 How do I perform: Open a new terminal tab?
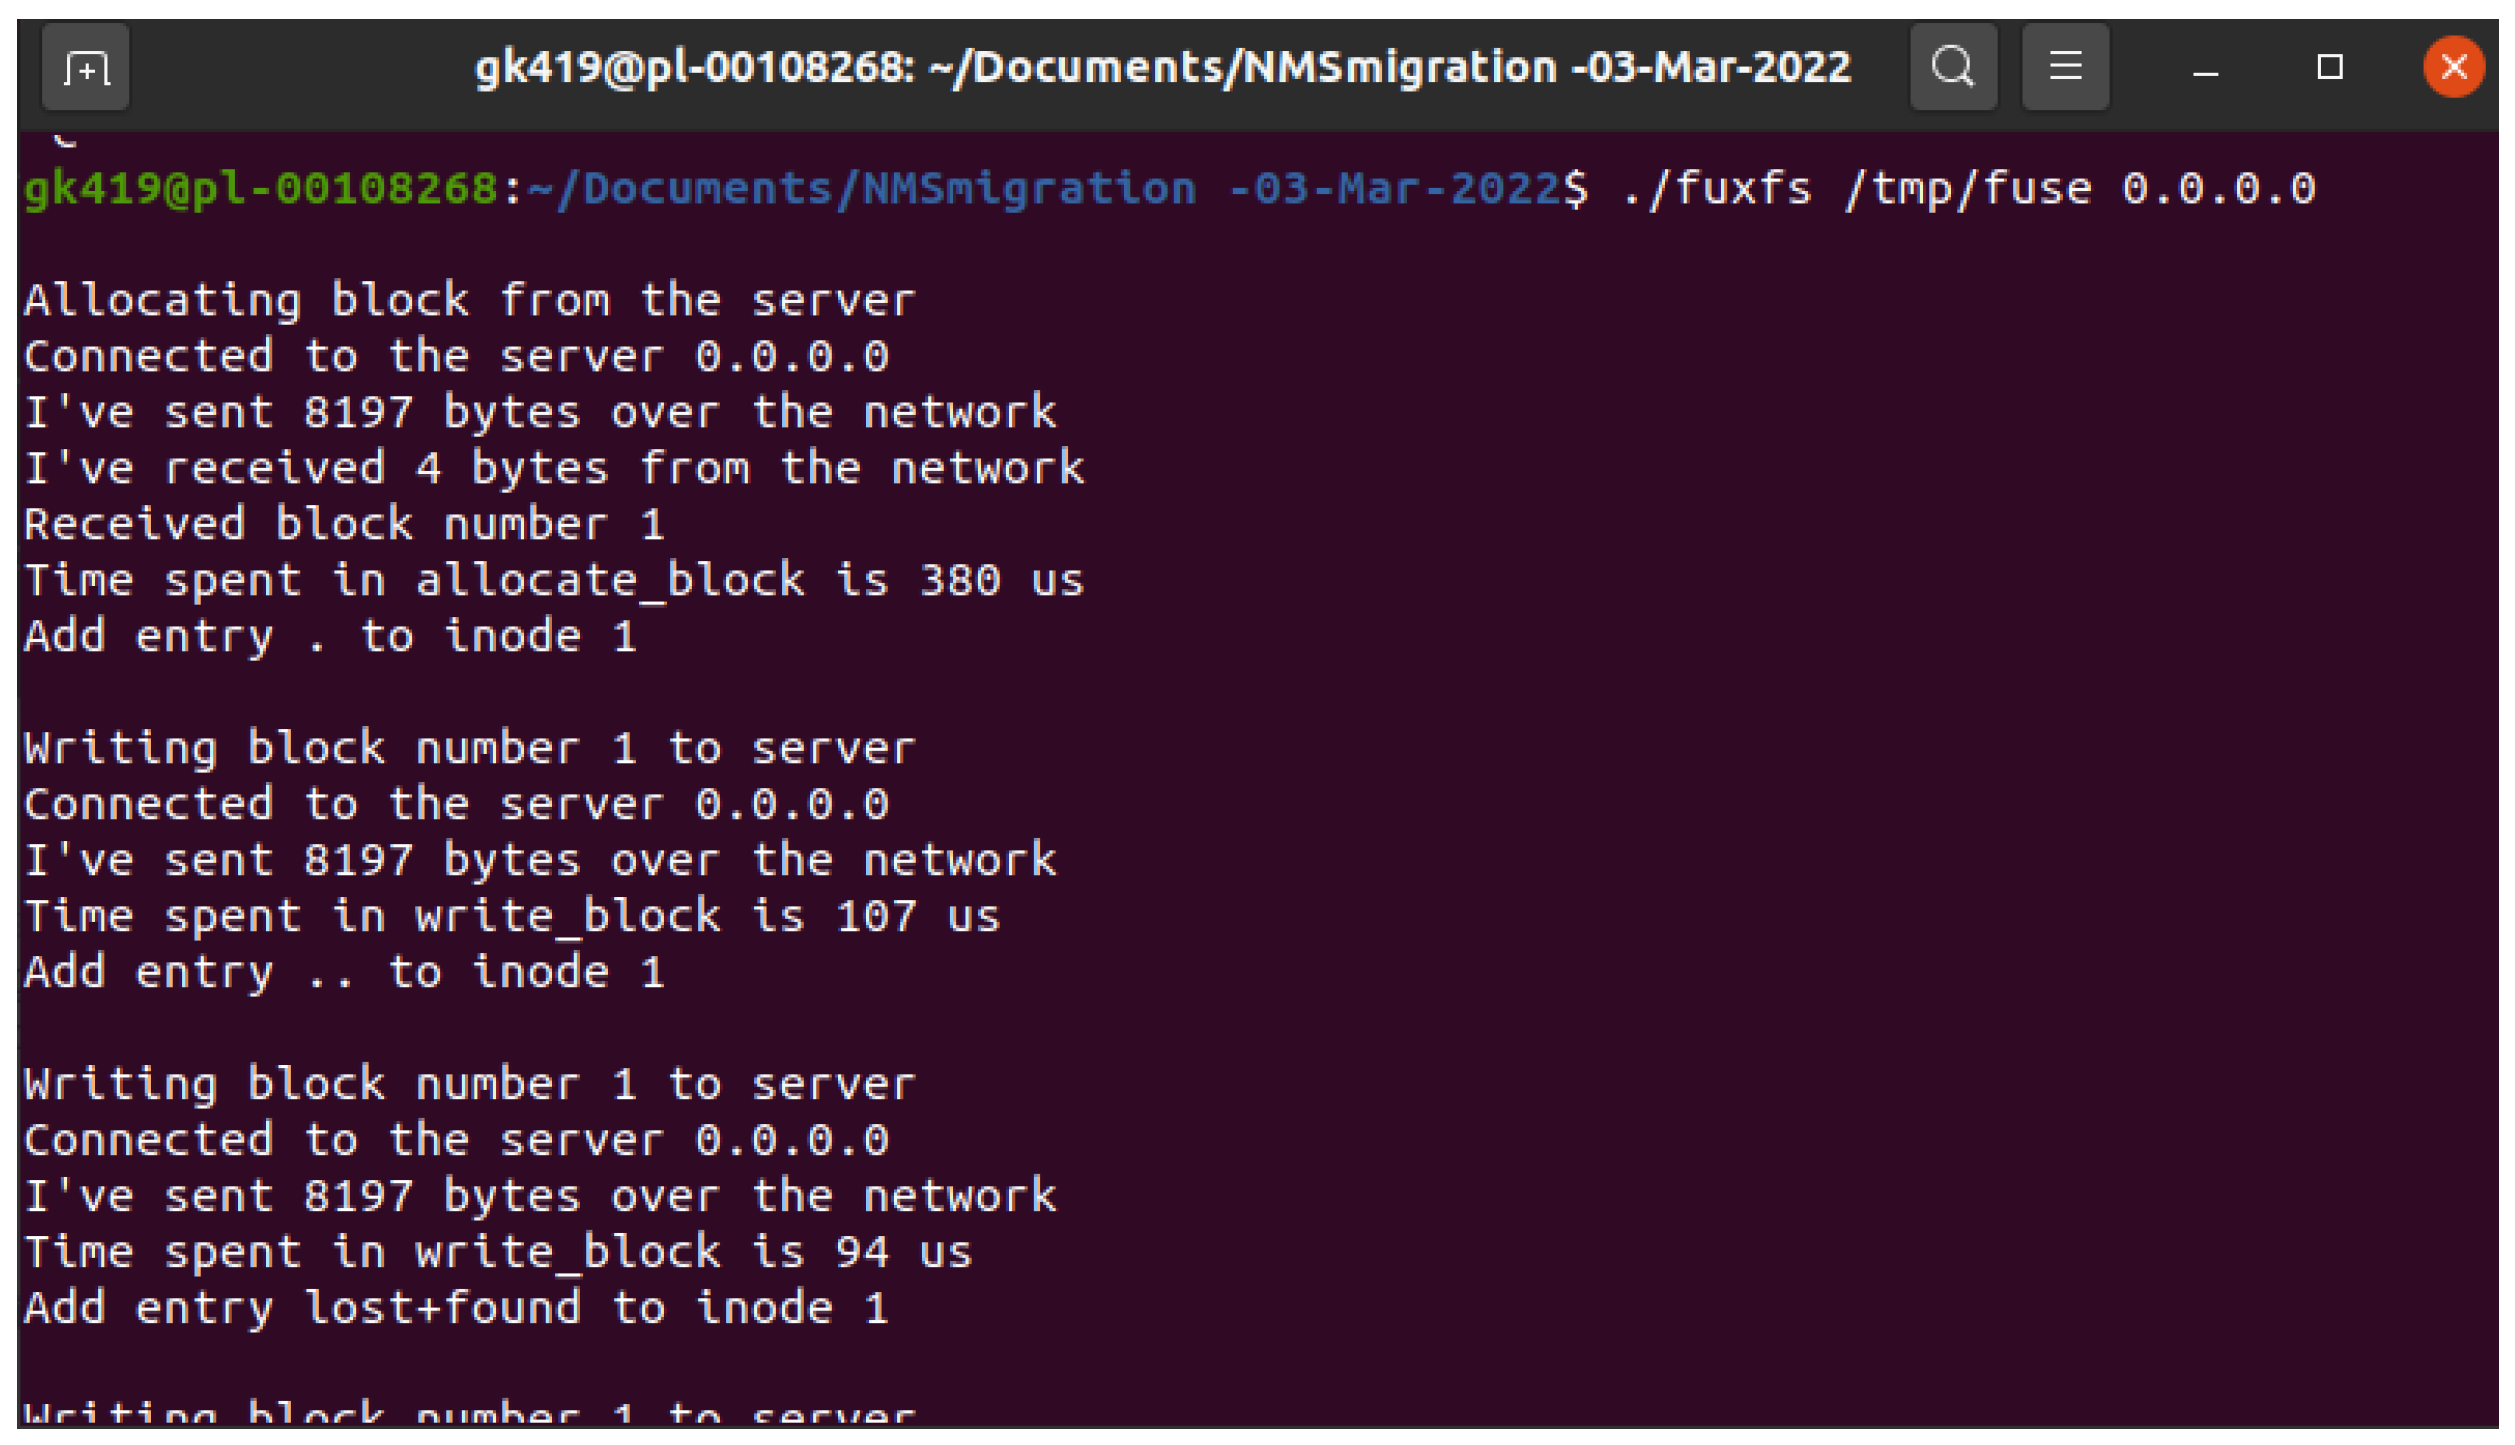[86, 68]
